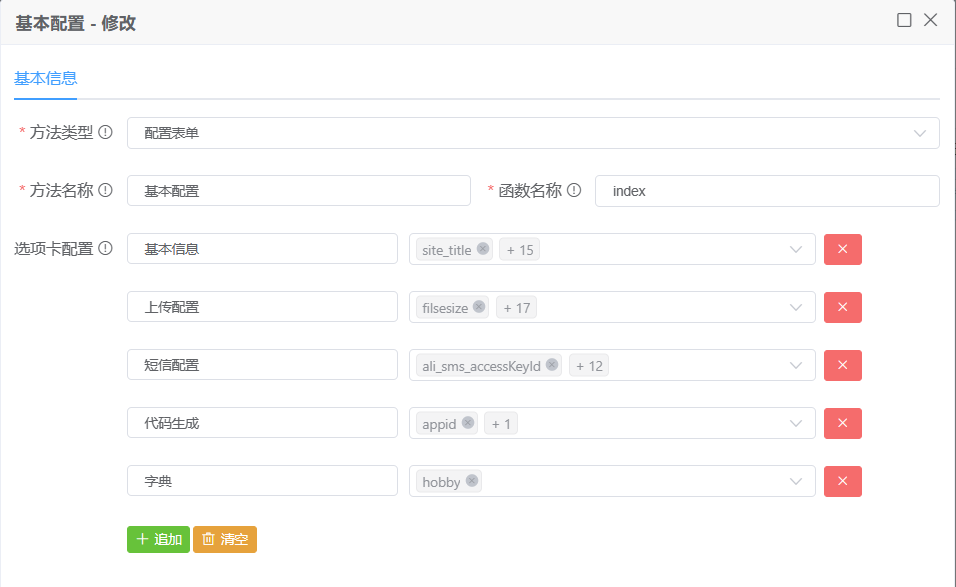Click the orange 清空 button
956x587 pixels.
click(225, 539)
